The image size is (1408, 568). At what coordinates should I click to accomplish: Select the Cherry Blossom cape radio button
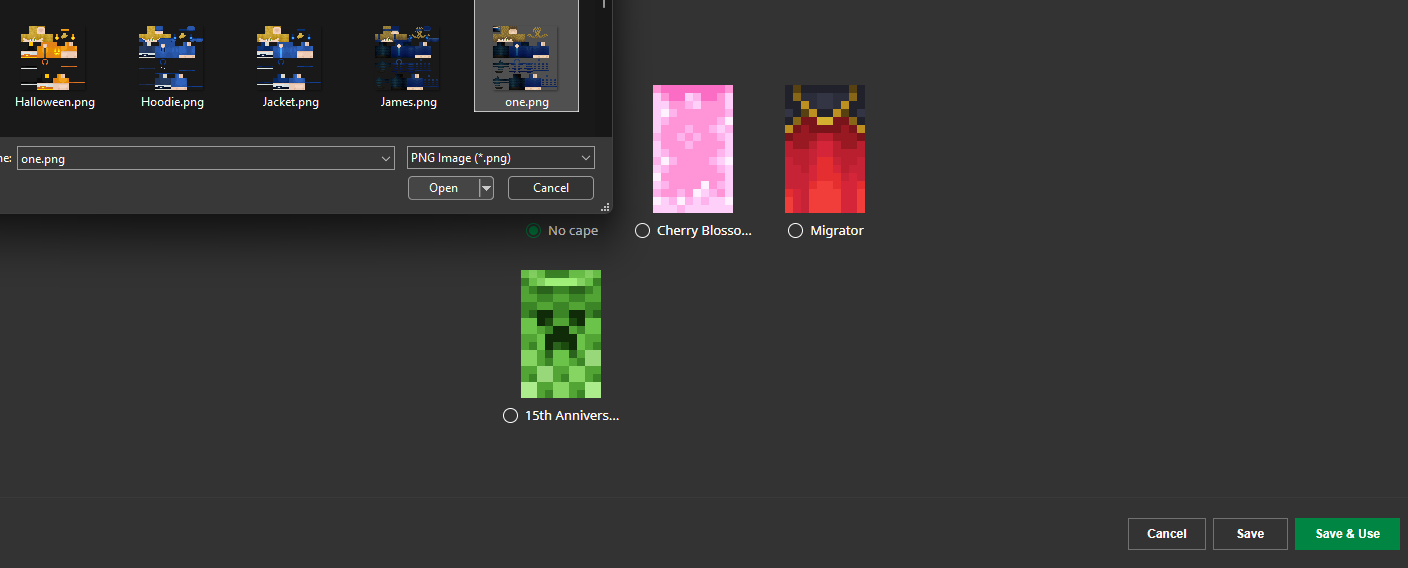[x=643, y=231]
